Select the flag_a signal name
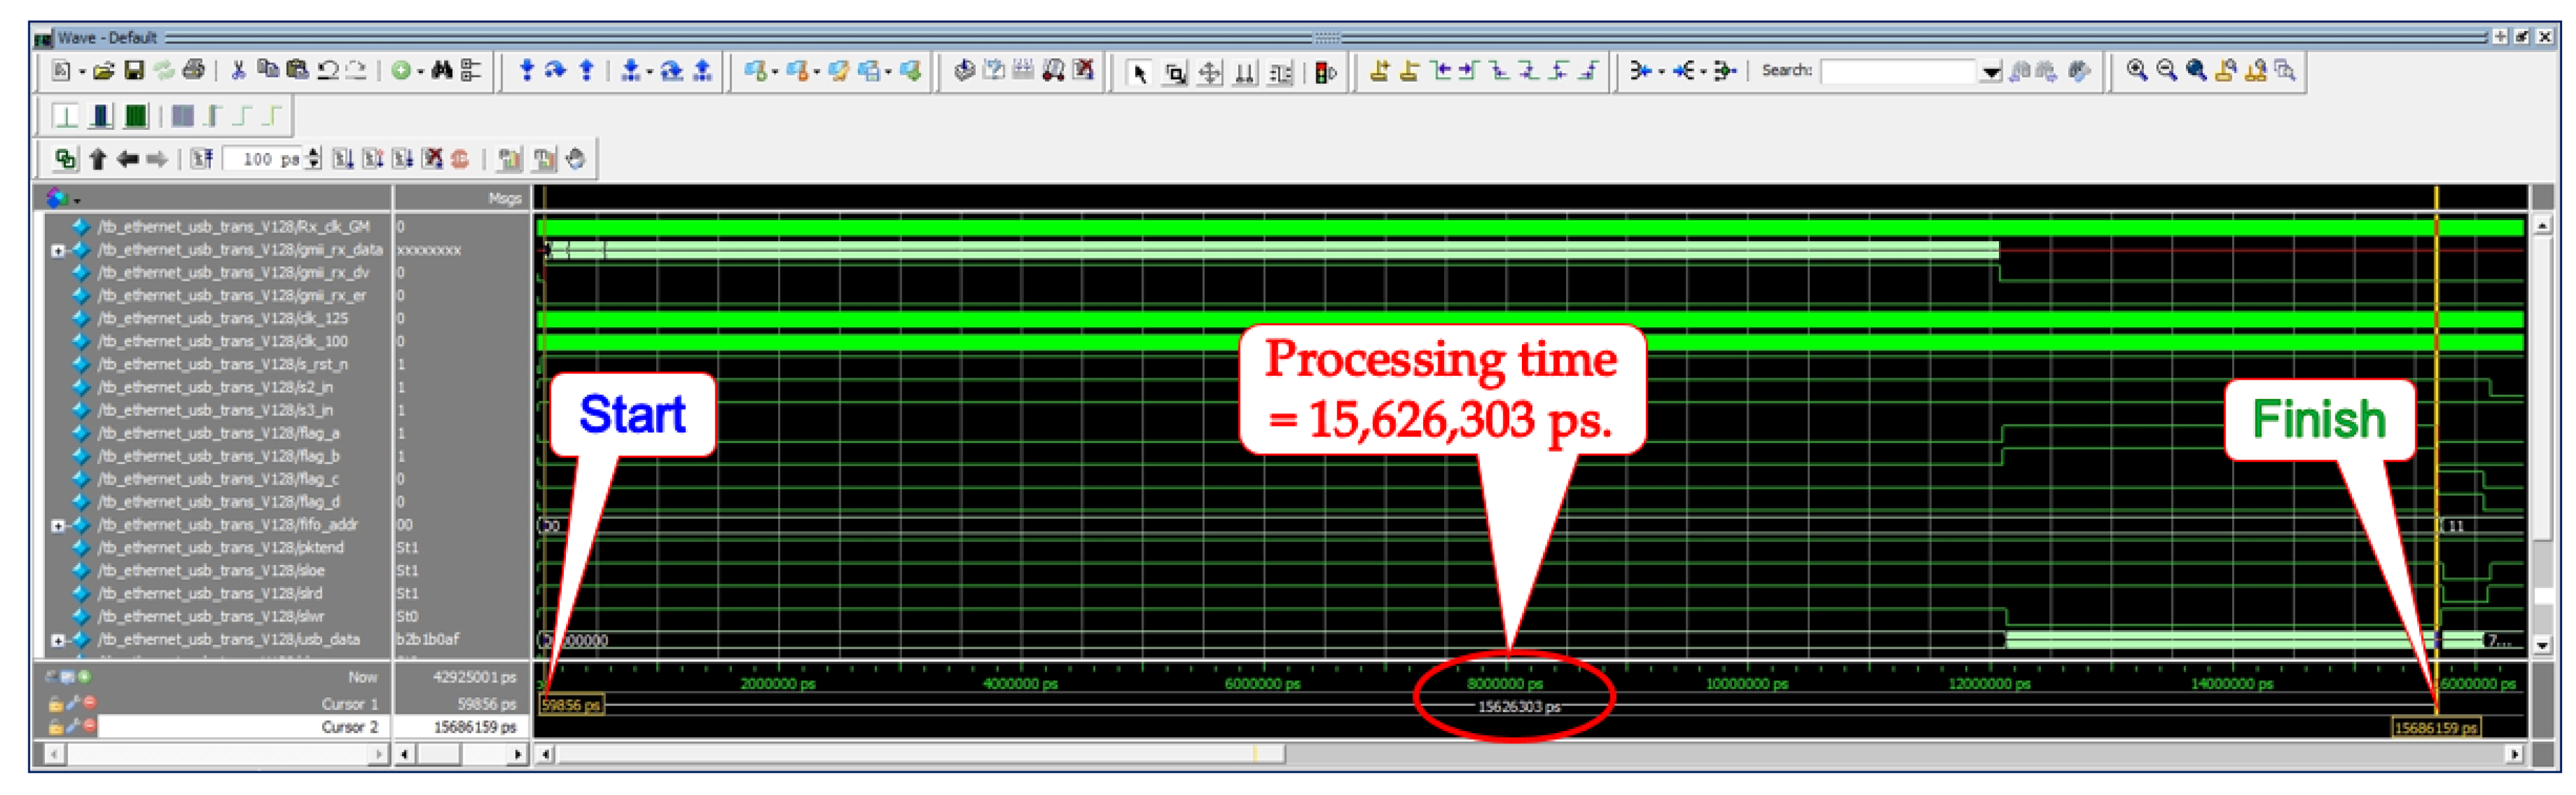Viewport: 2576px width, 795px height. 218,433
